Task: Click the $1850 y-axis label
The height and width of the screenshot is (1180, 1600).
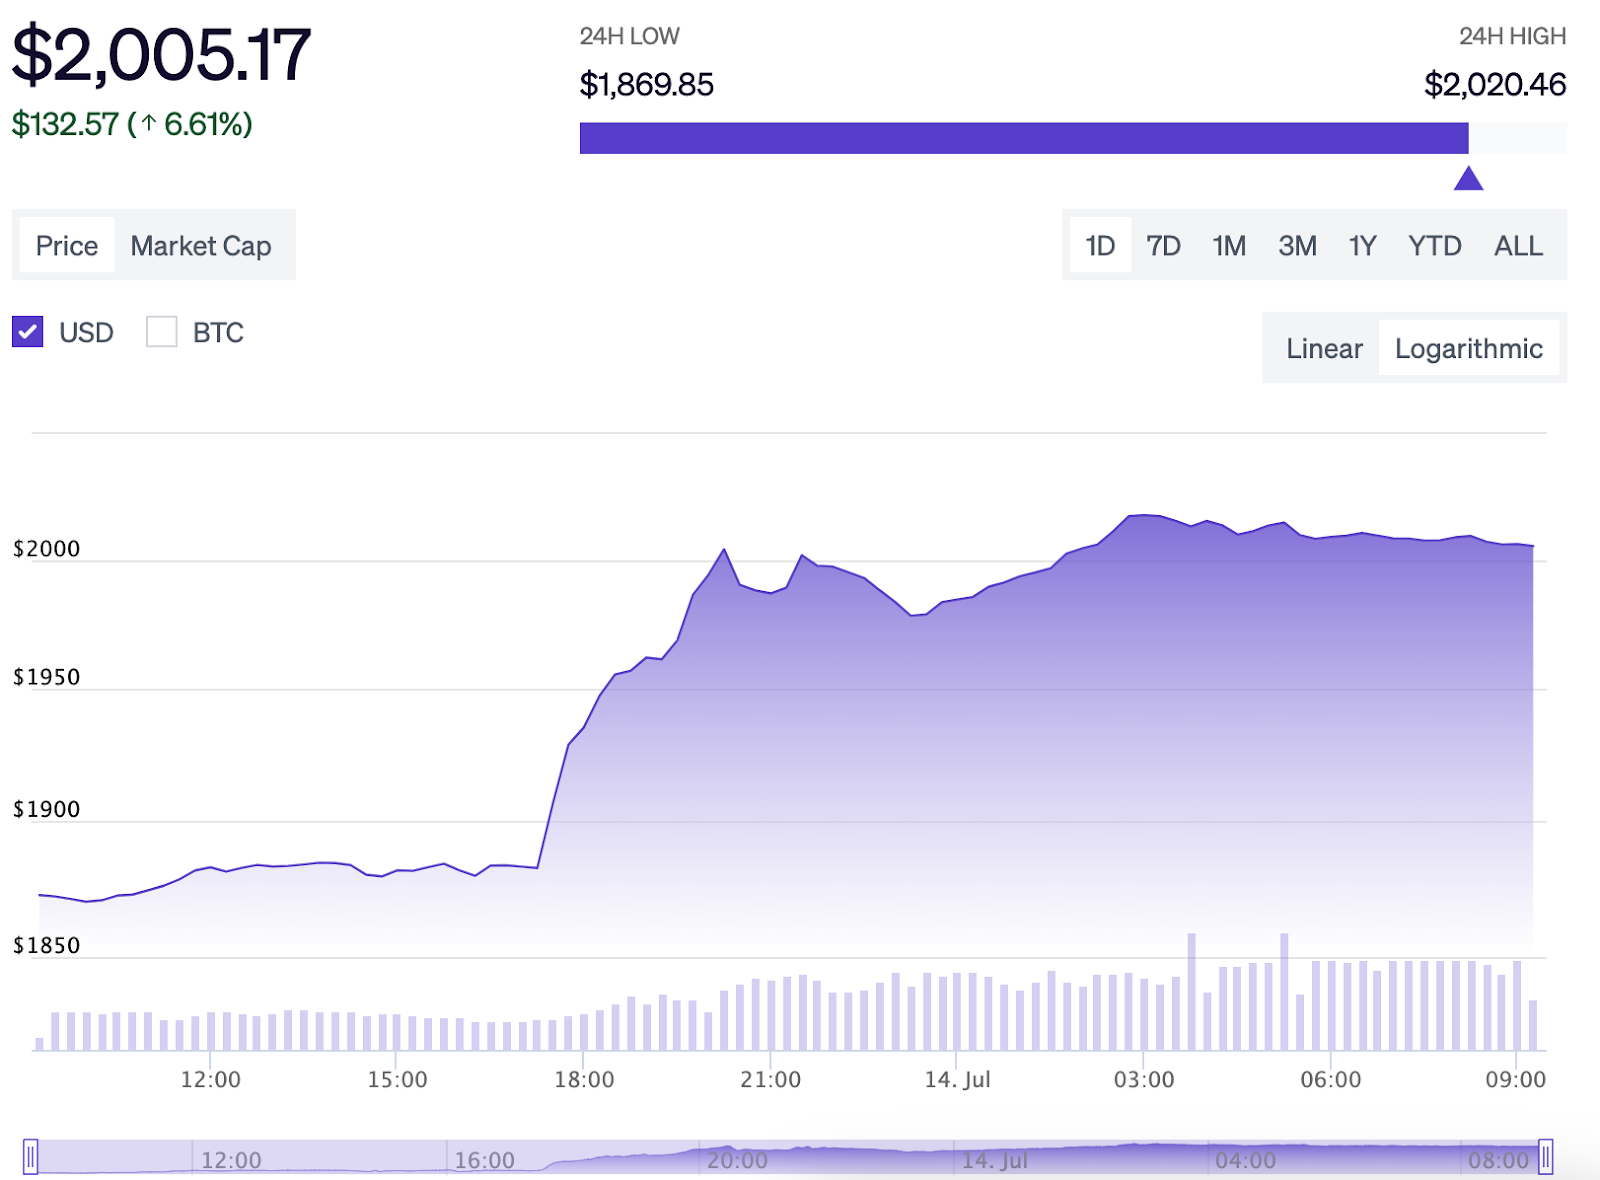Action: click(46, 945)
